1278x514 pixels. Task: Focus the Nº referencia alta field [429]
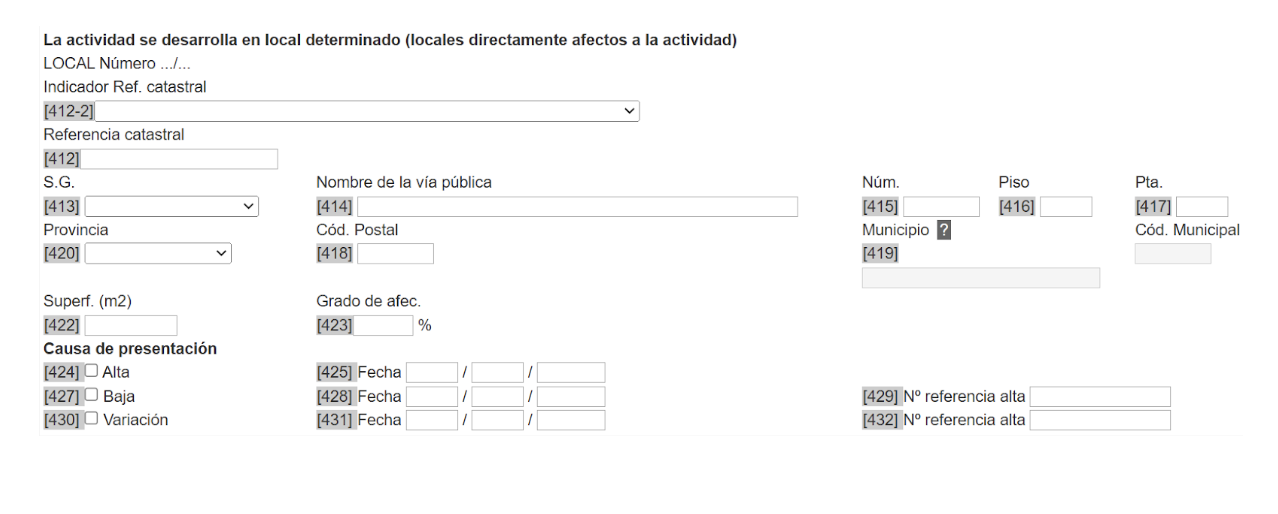point(1100,396)
